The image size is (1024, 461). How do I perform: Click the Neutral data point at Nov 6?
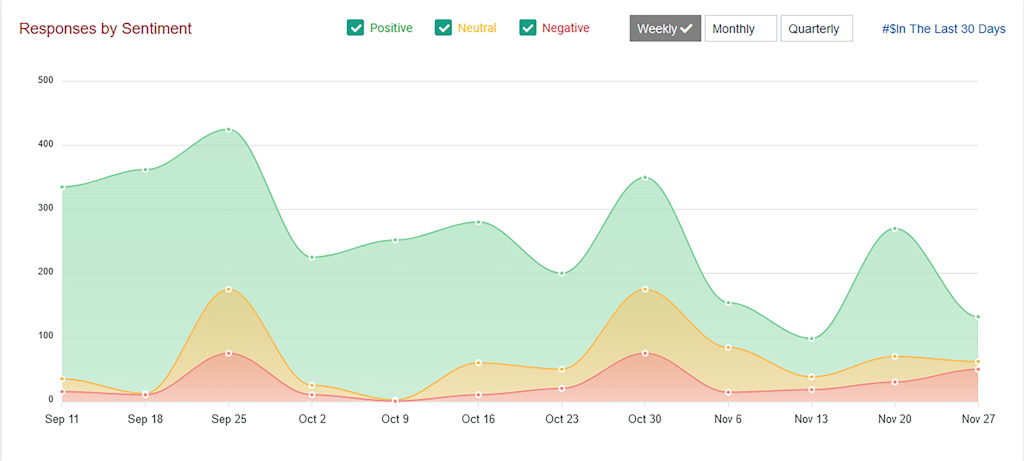point(728,347)
